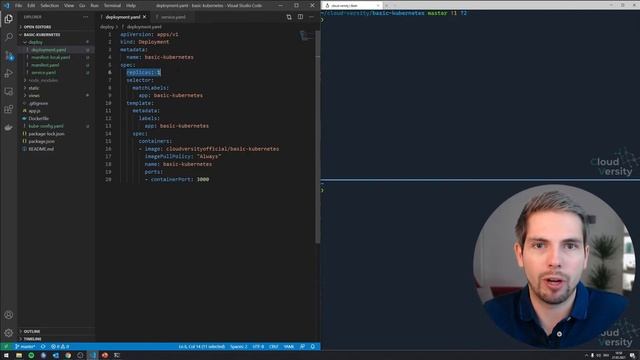Open the Selection menu

tap(49, 6)
